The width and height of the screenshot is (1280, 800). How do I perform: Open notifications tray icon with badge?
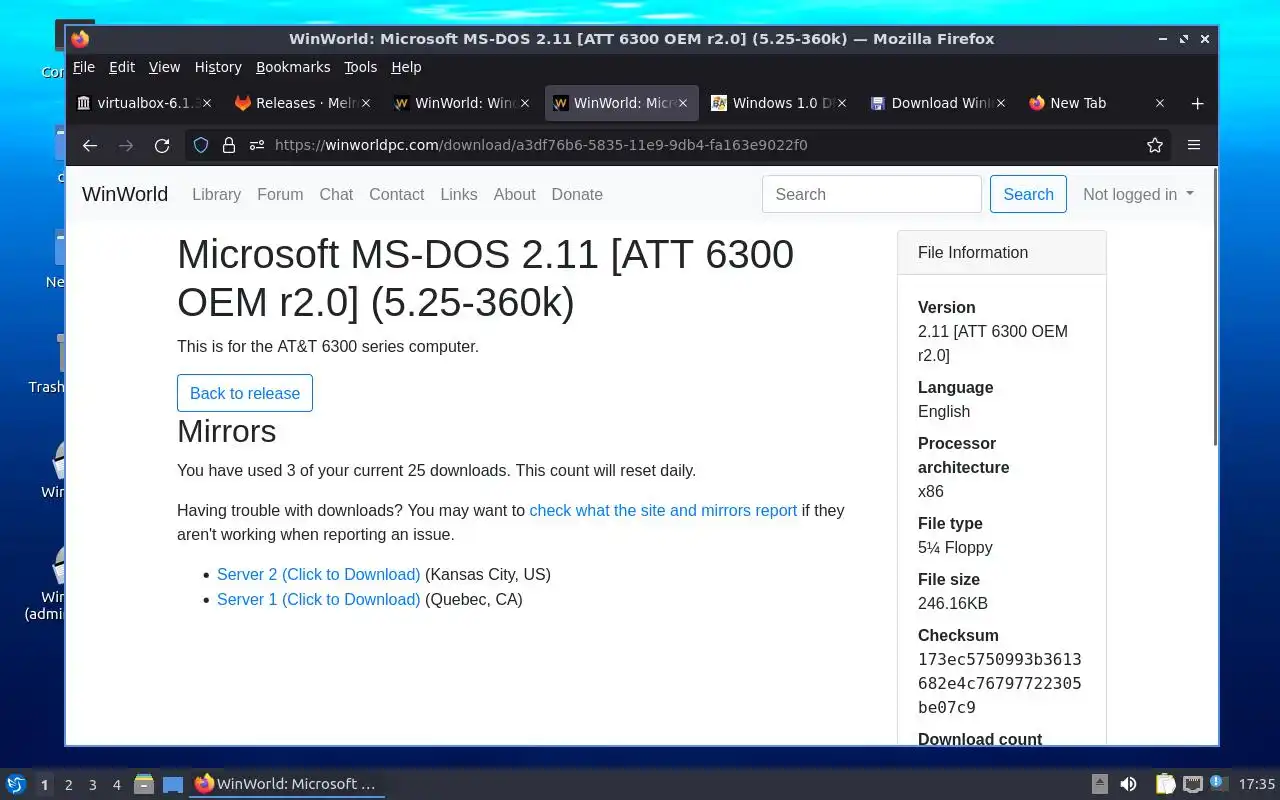1218,783
